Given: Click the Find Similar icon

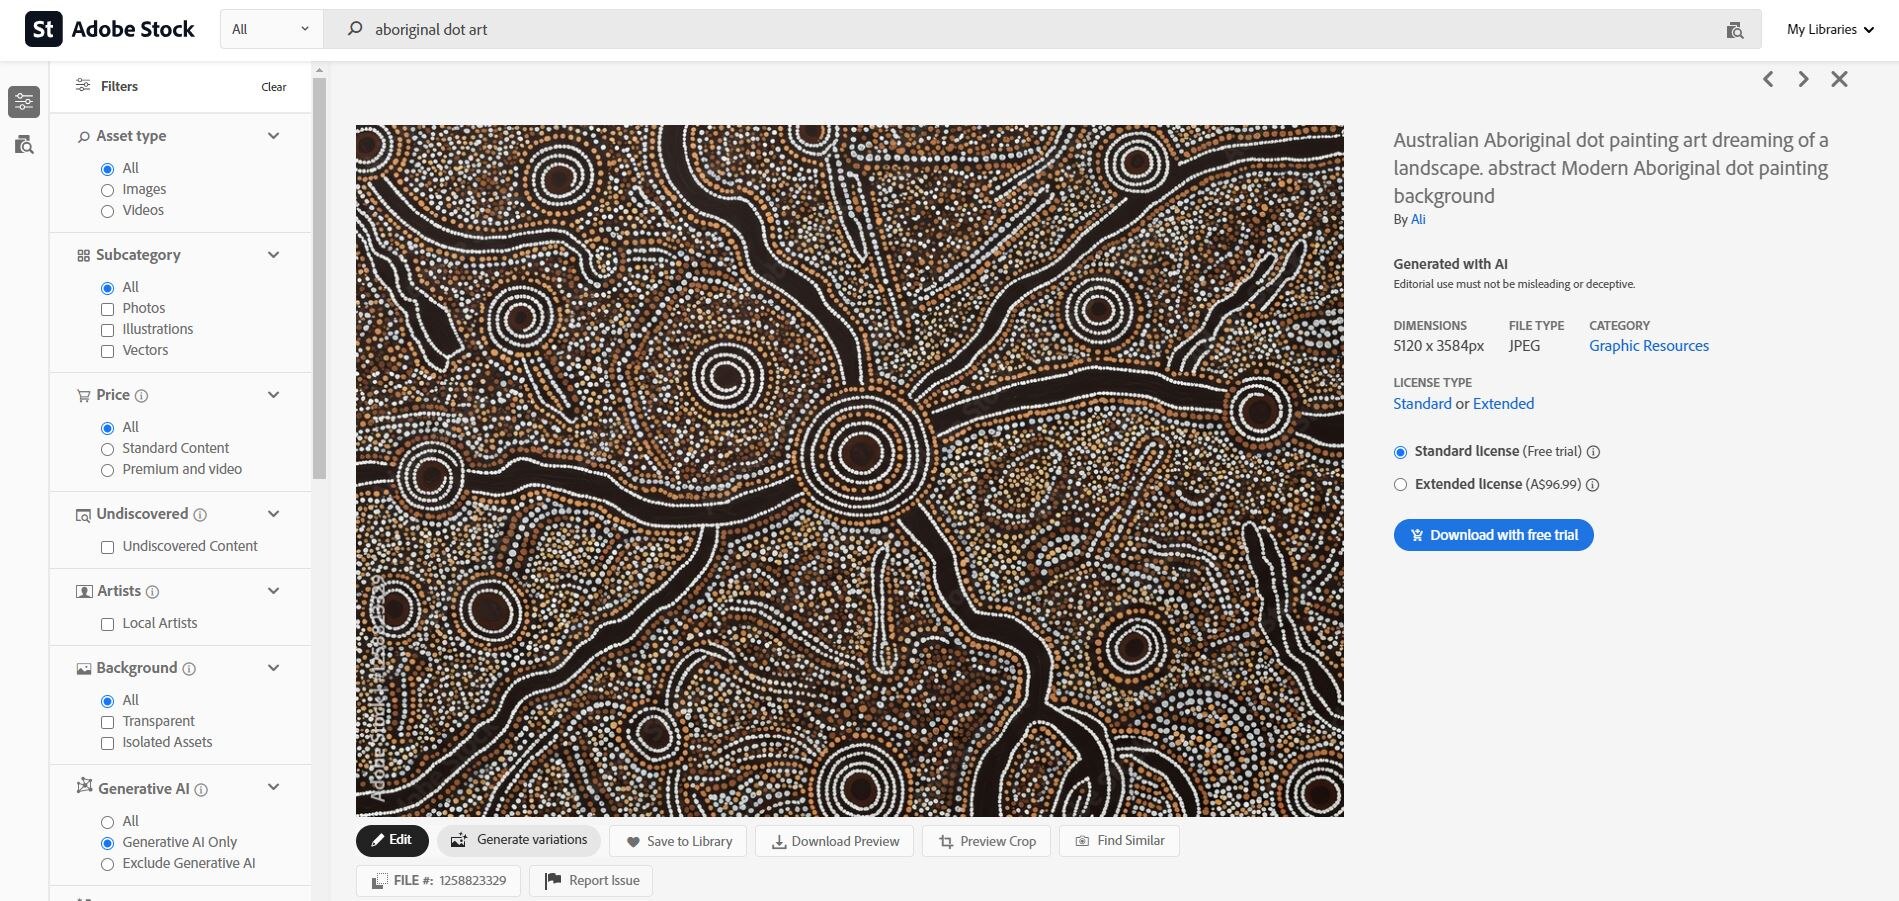Looking at the screenshot, I should point(1082,840).
